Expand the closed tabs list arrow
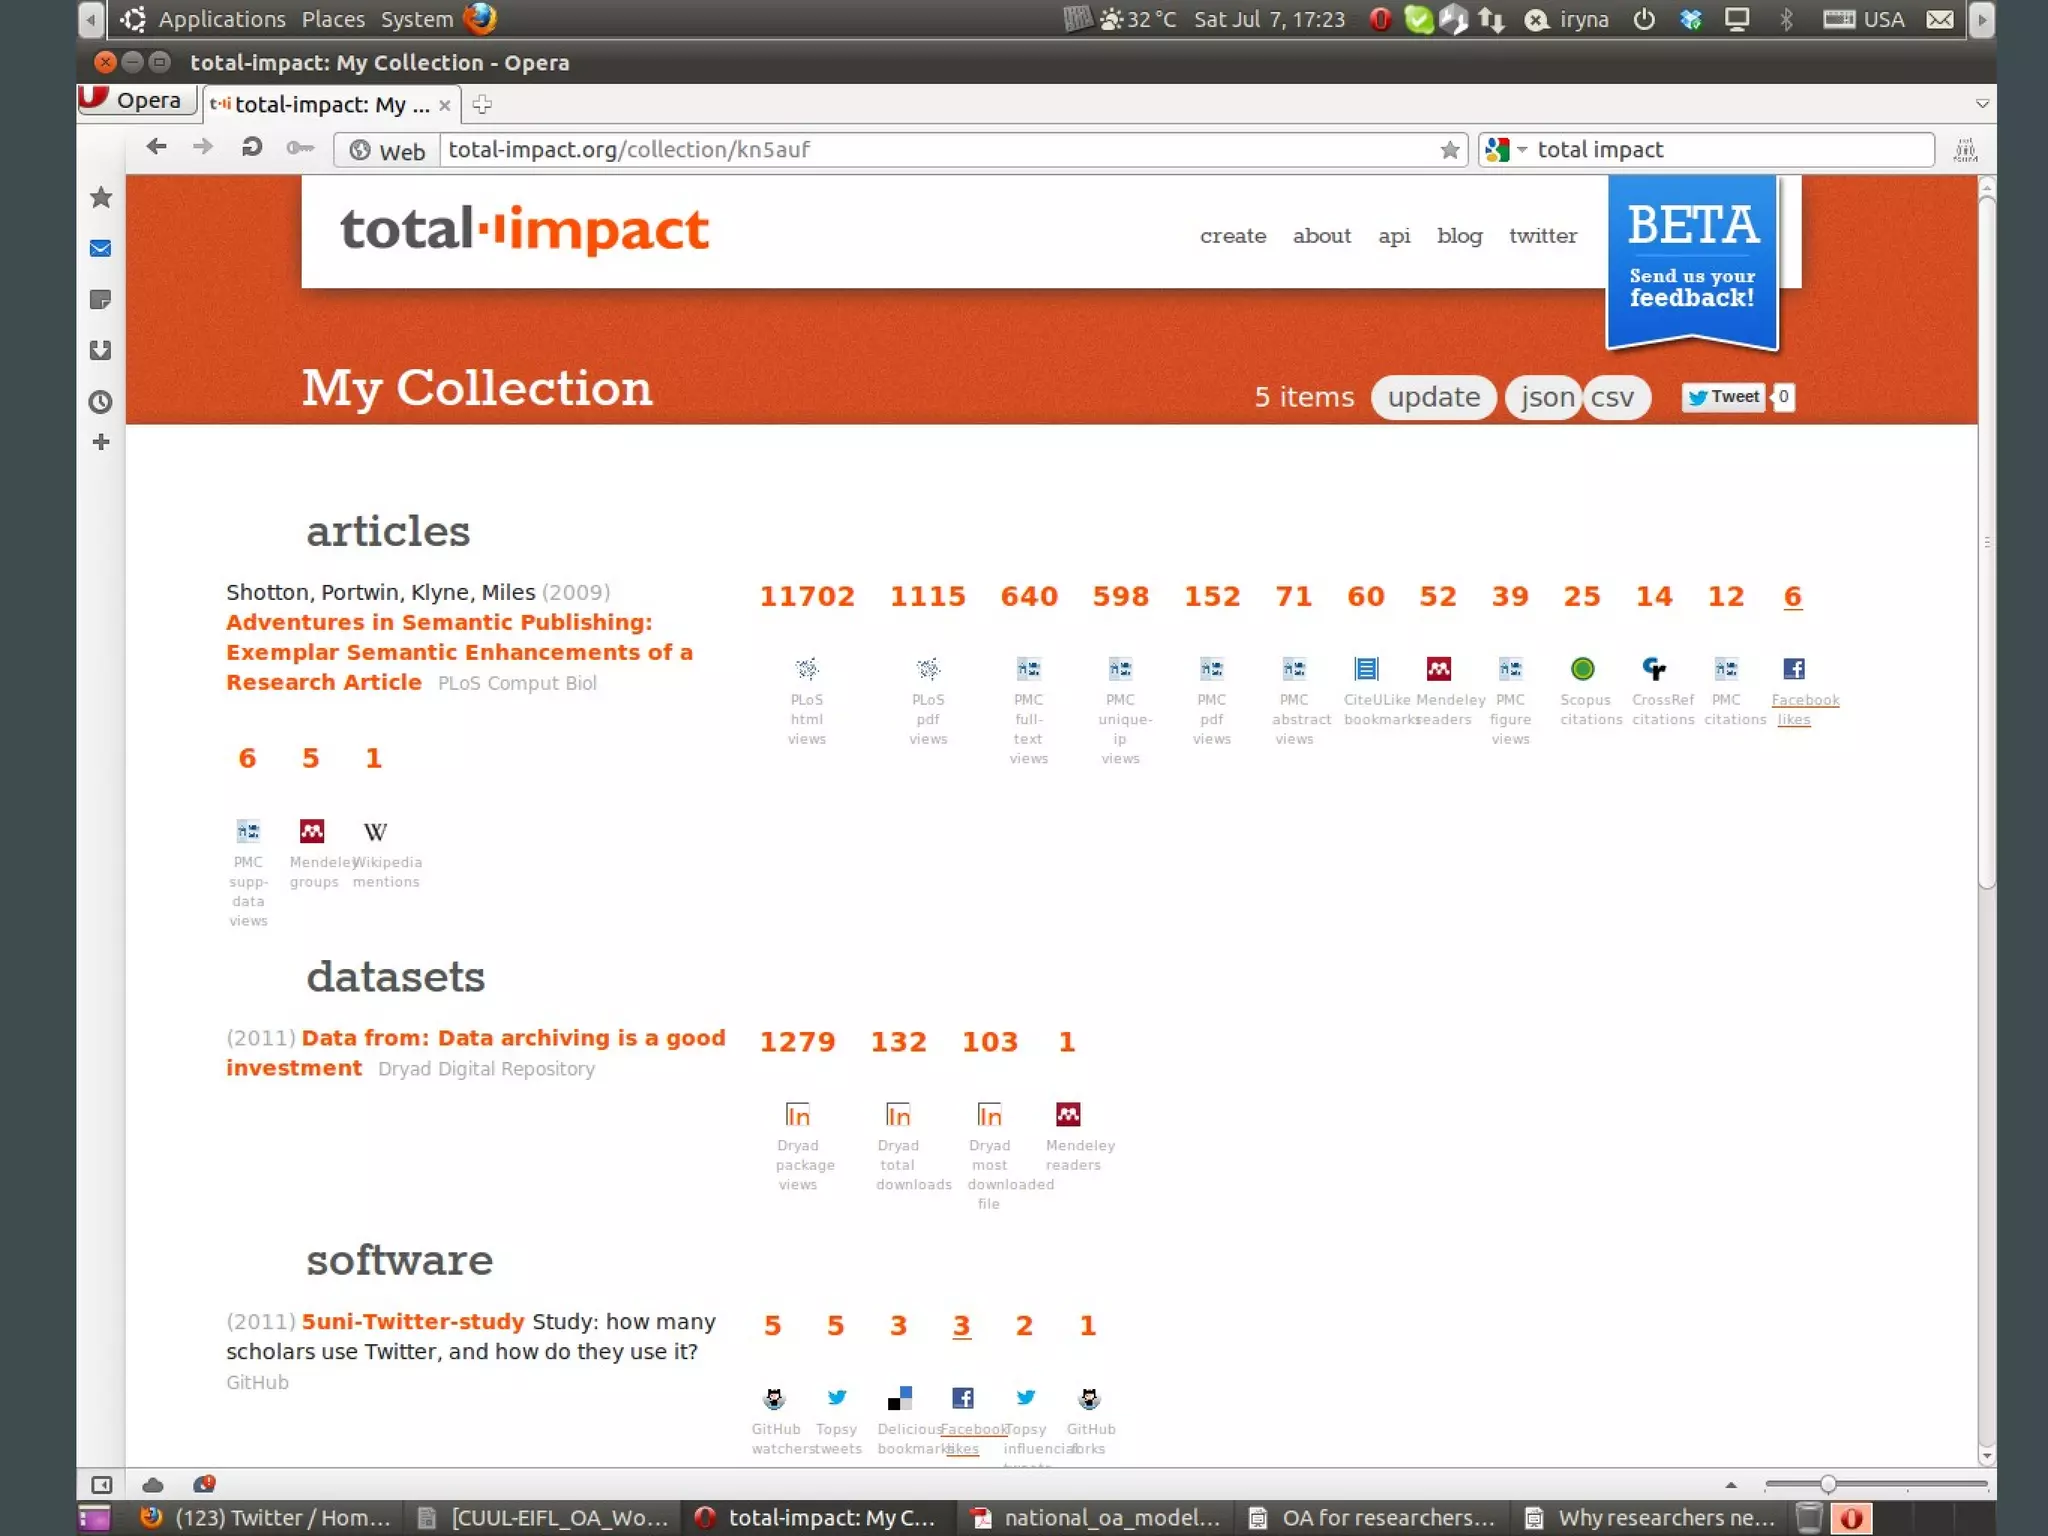The width and height of the screenshot is (2048, 1536). [1982, 104]
